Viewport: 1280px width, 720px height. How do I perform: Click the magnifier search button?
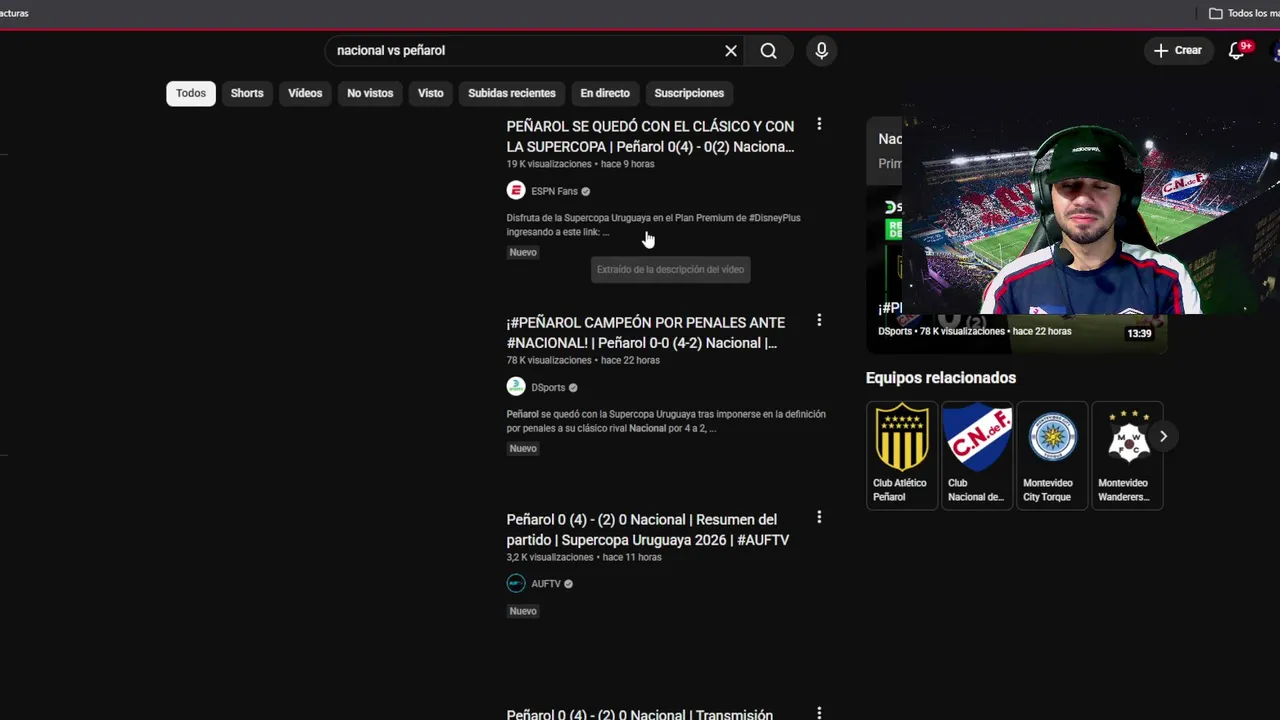(x=768, y=51)
